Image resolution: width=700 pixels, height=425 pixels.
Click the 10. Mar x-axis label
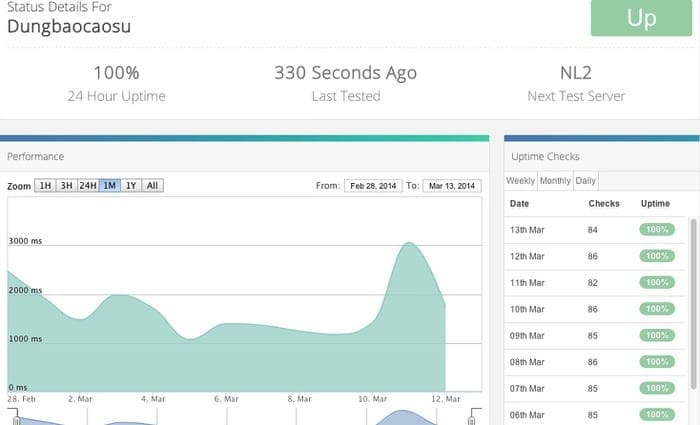coord(373,399)
